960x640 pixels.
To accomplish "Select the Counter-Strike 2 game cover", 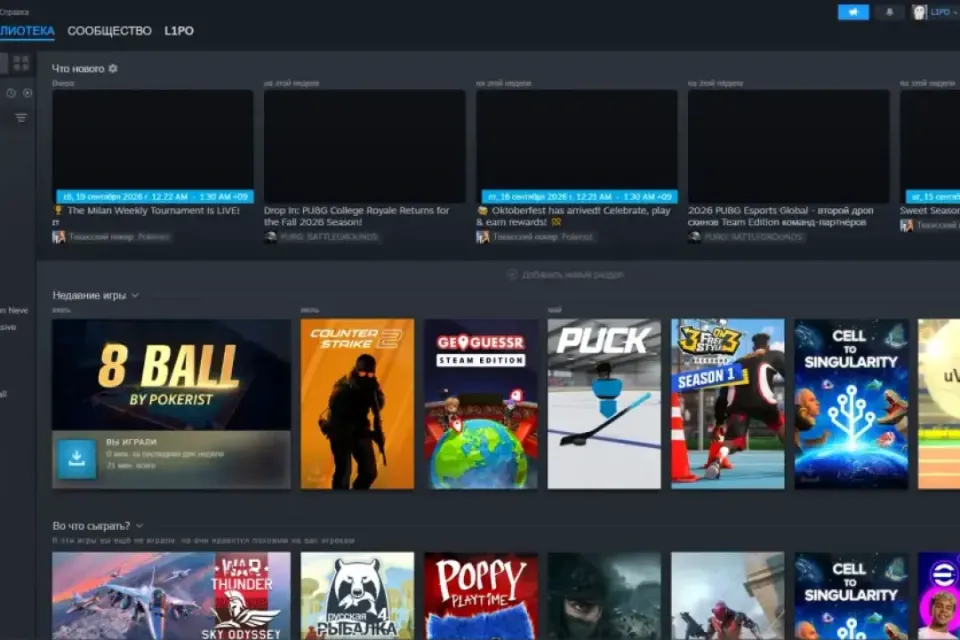I will [x=357, y=404].
